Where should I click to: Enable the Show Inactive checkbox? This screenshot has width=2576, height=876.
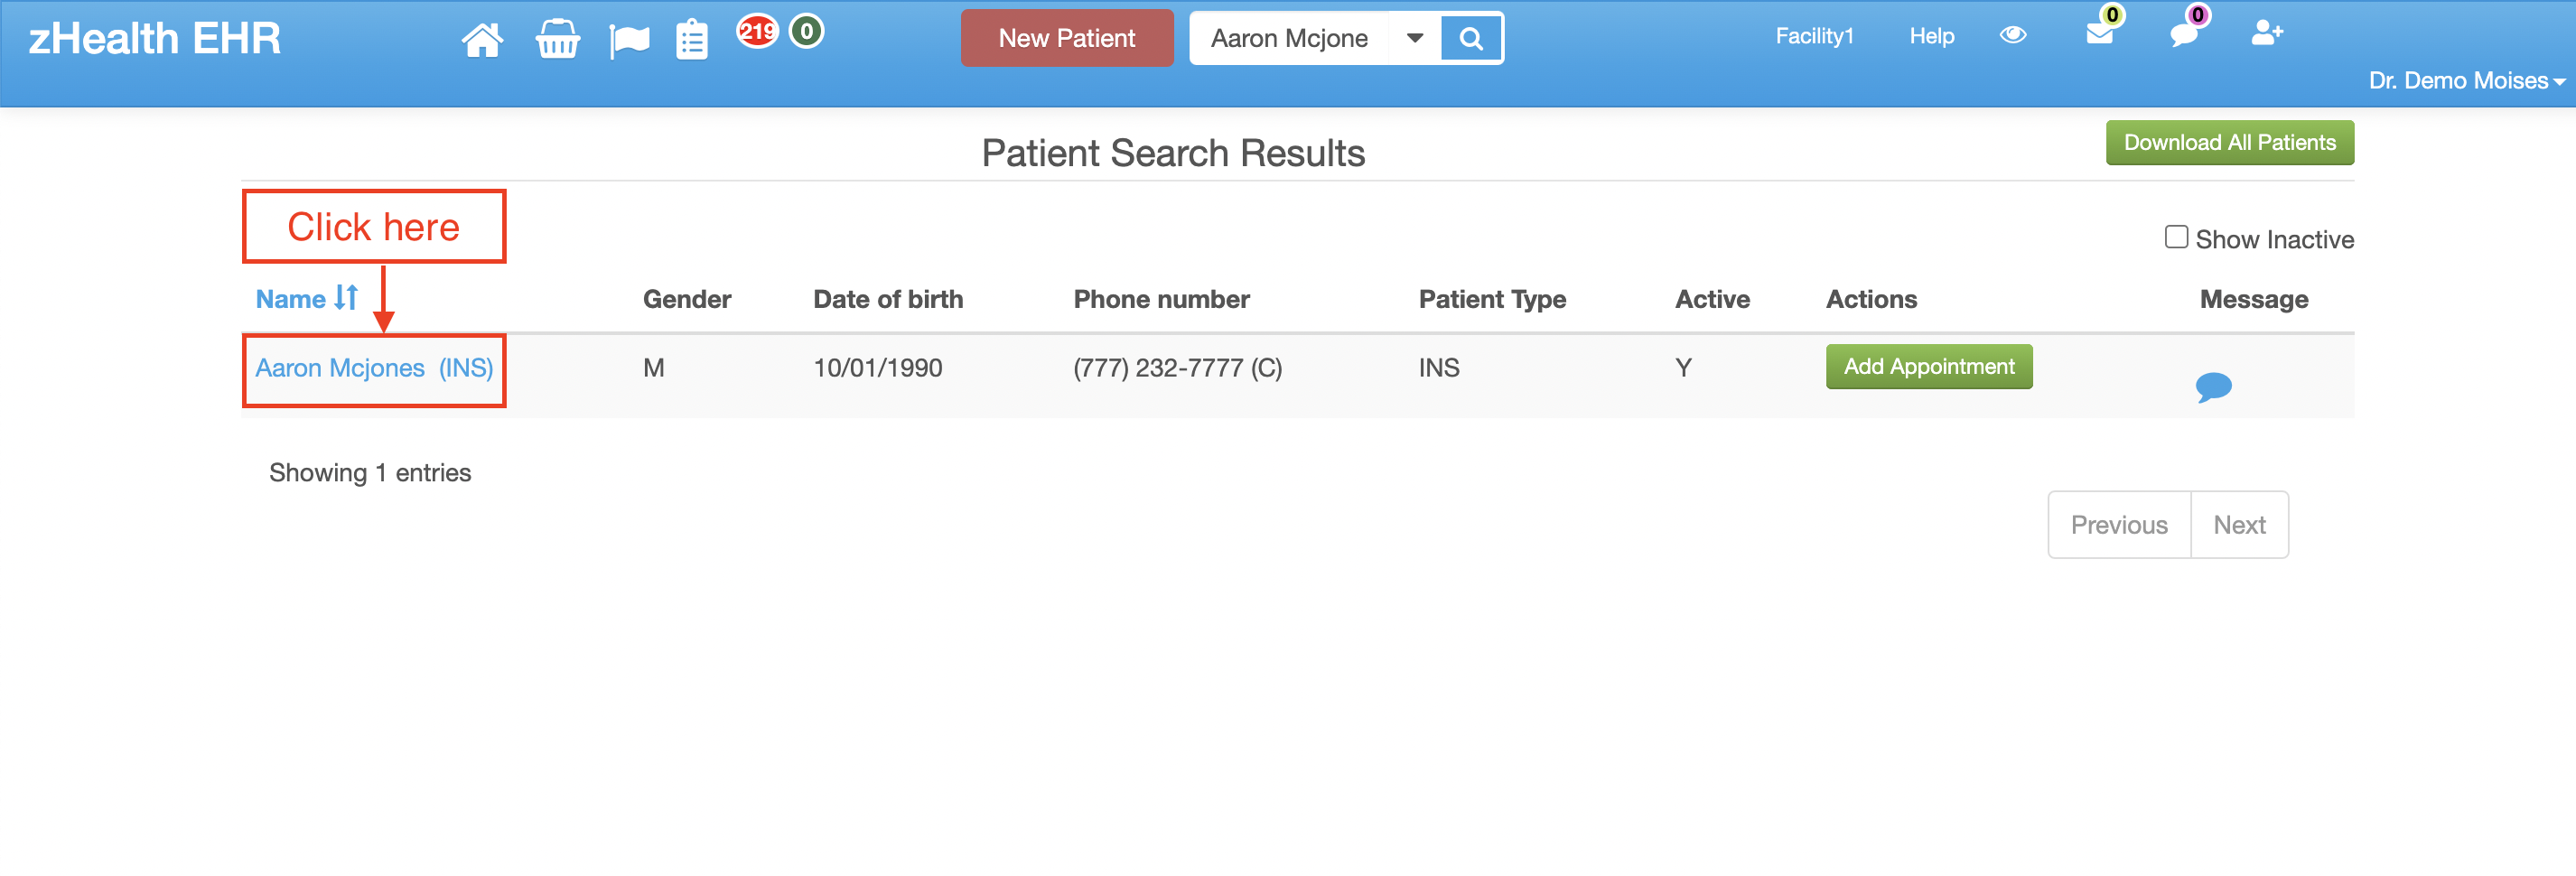tap(2176, 237)
